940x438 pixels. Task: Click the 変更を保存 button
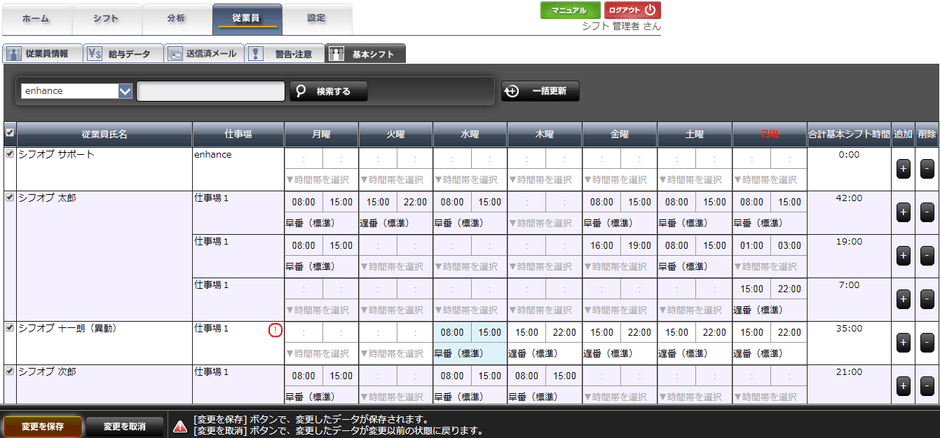pos(42,427)
